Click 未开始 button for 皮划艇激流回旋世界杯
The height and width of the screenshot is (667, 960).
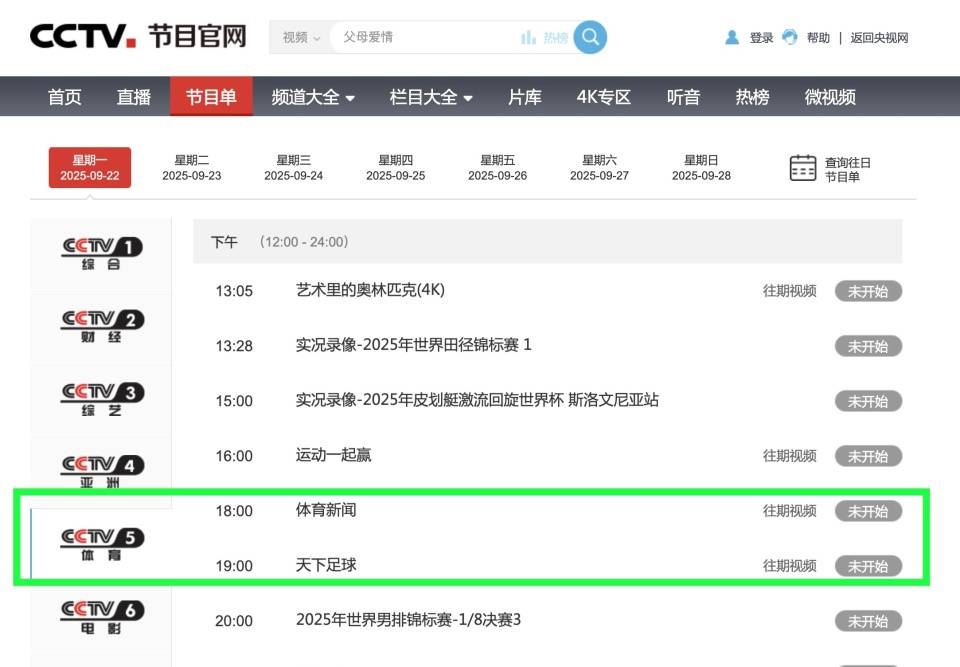868,402
